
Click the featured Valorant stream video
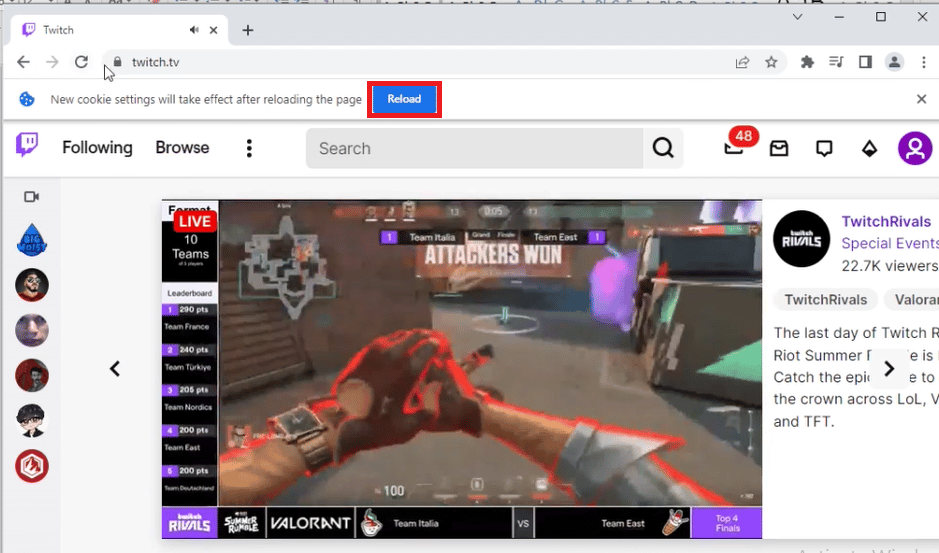point(462,369)
